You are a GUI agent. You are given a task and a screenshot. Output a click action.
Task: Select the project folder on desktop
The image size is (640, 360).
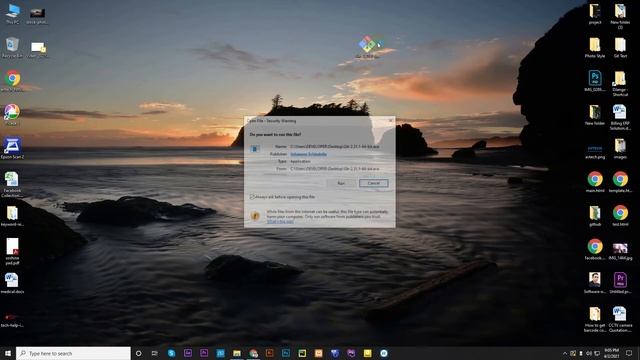pyautogui.click(x=595, y=14)
